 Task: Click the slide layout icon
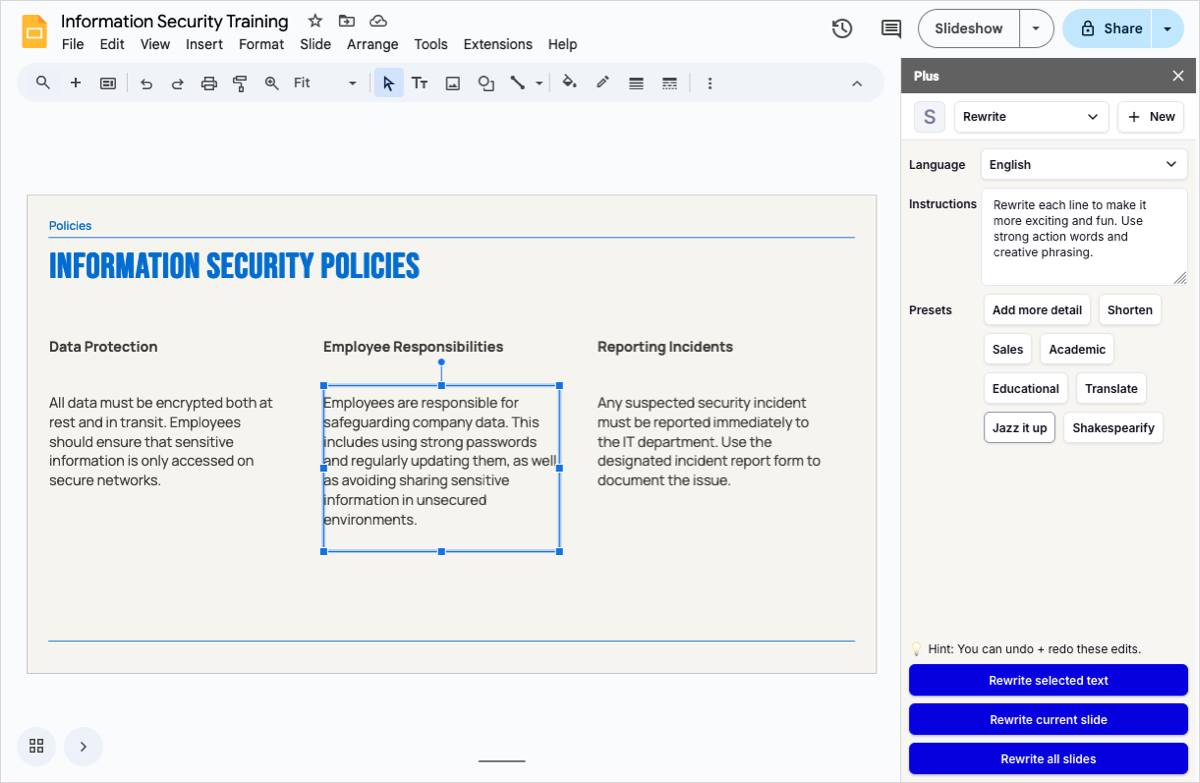(x=108, y=83)
